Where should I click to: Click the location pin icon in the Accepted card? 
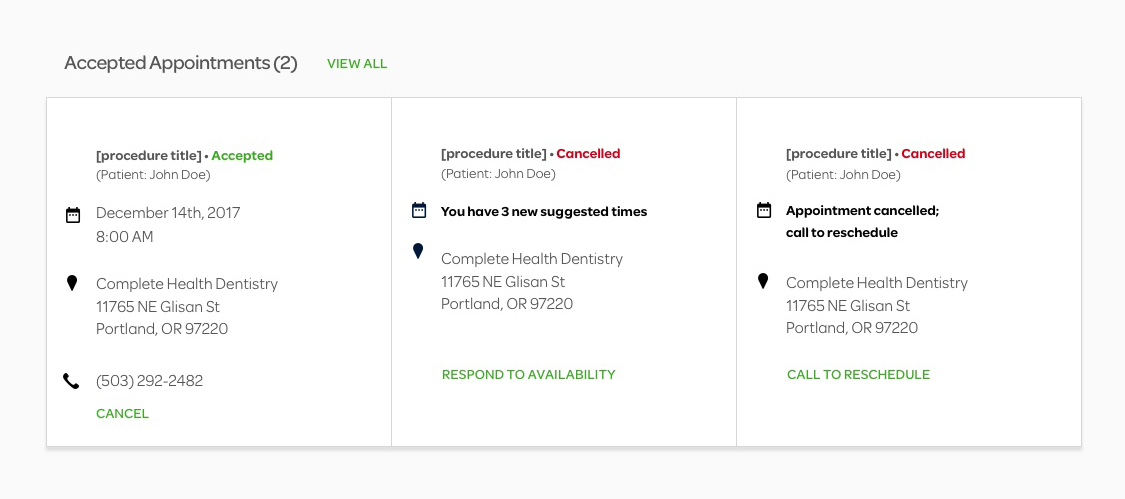72,283
